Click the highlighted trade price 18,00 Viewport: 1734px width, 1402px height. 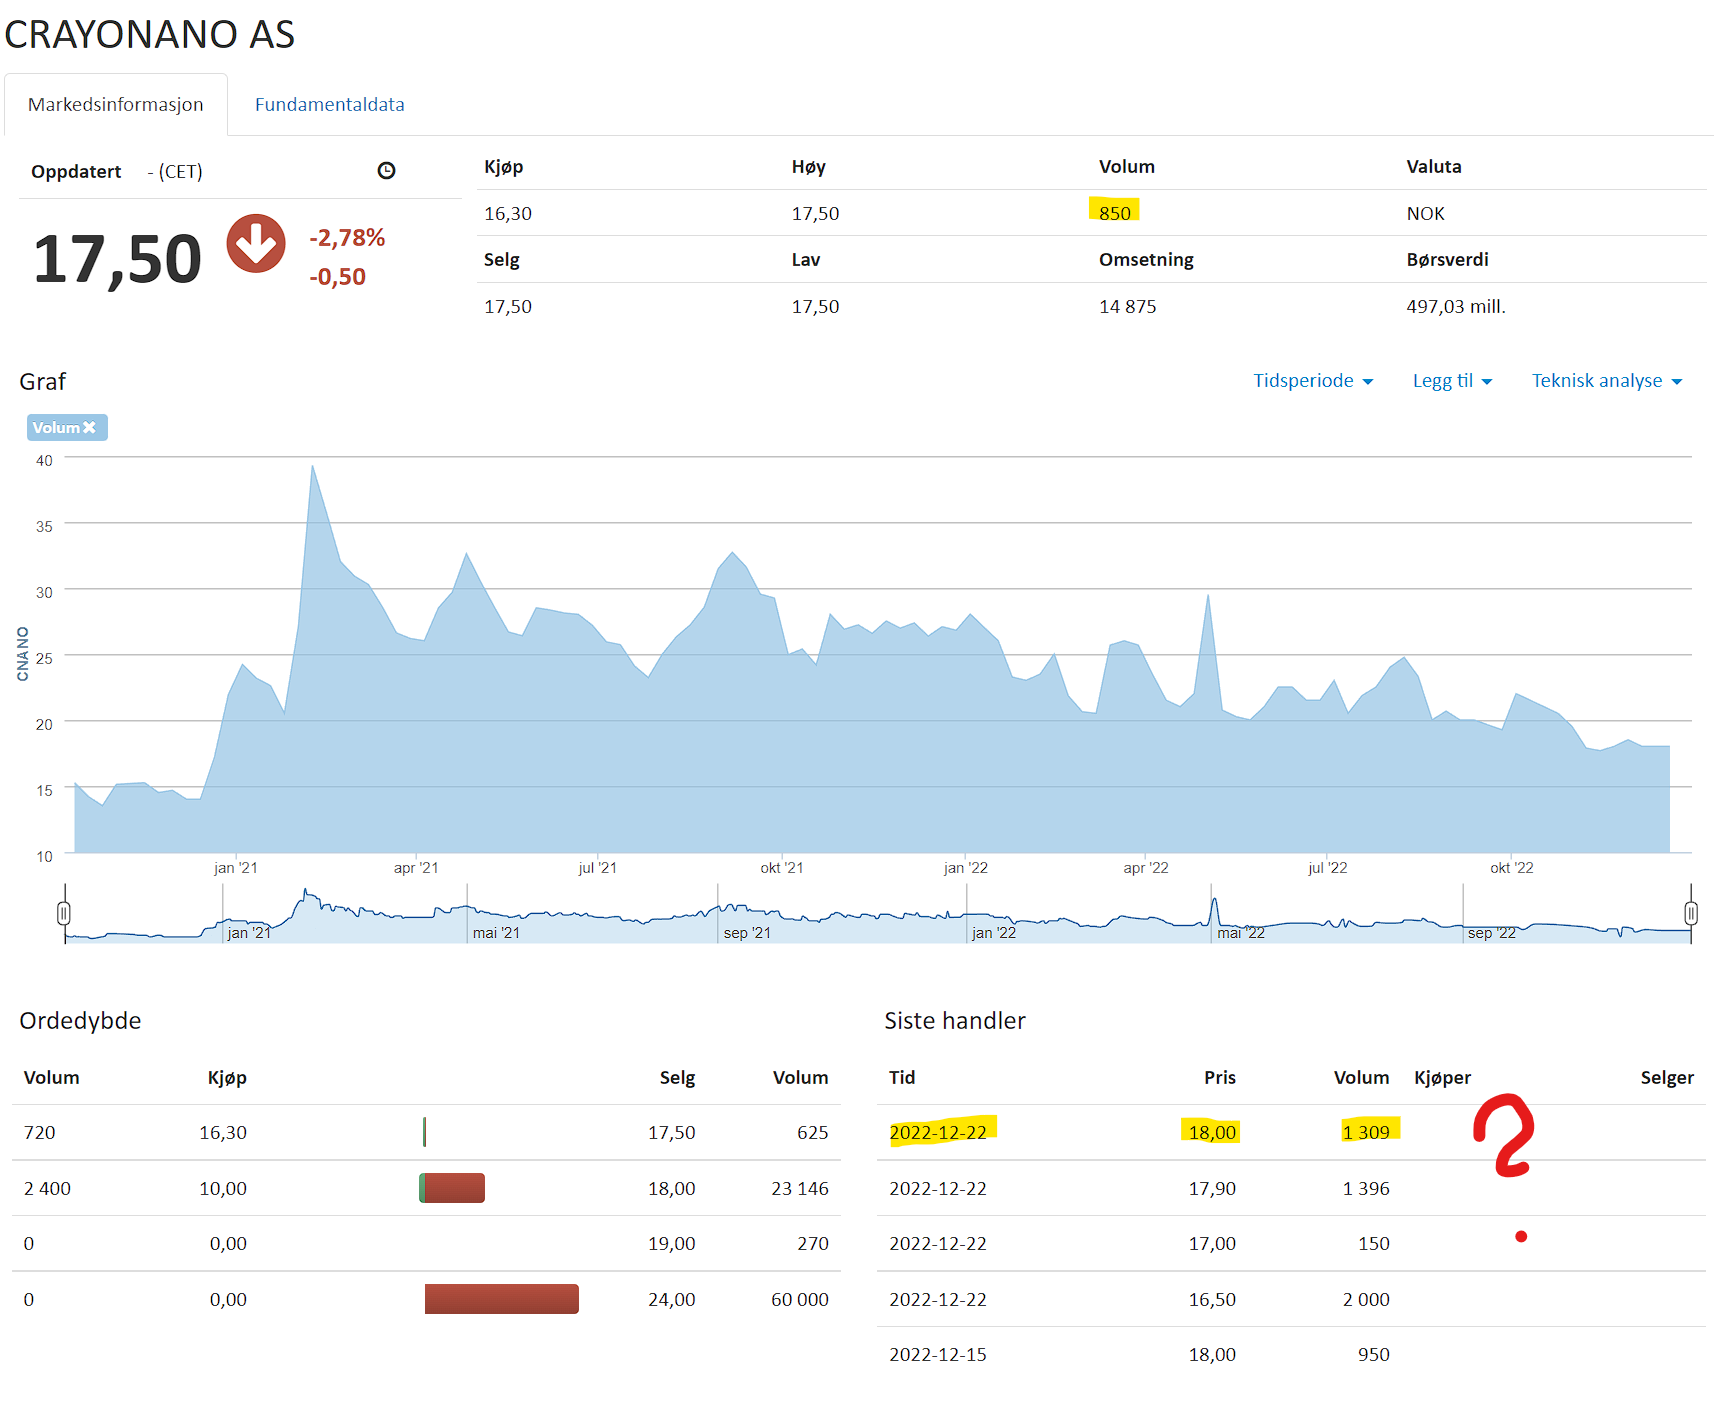pyautogui.click(x=1212, y=1132)
